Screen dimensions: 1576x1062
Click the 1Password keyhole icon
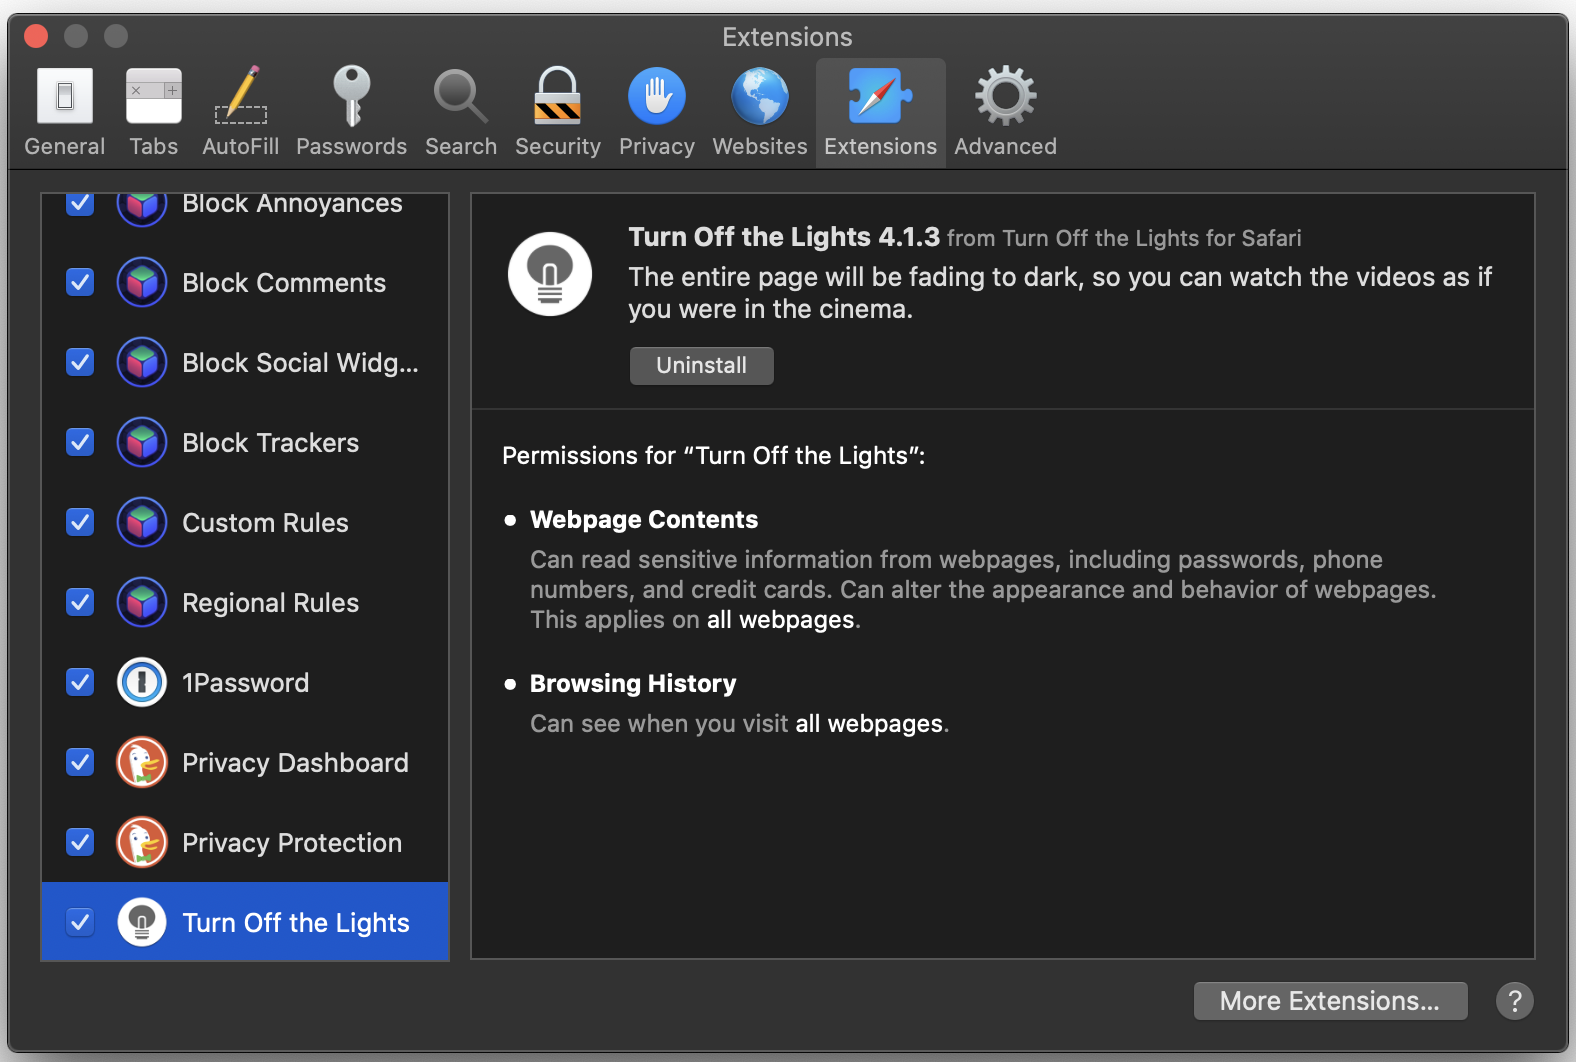click(142, 682)
